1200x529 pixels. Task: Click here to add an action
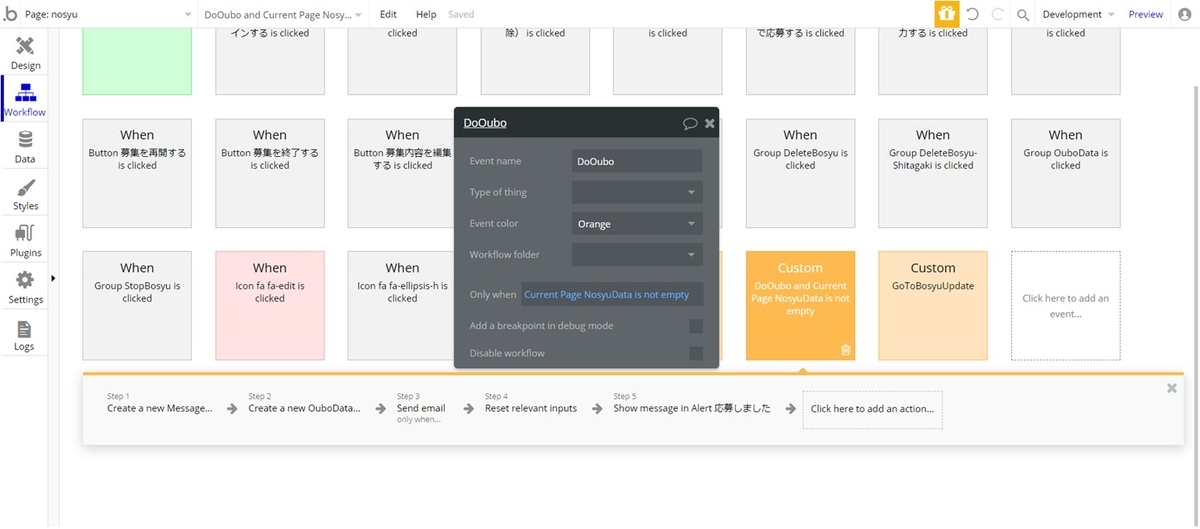pyautogui.click(x=872, y=409)
